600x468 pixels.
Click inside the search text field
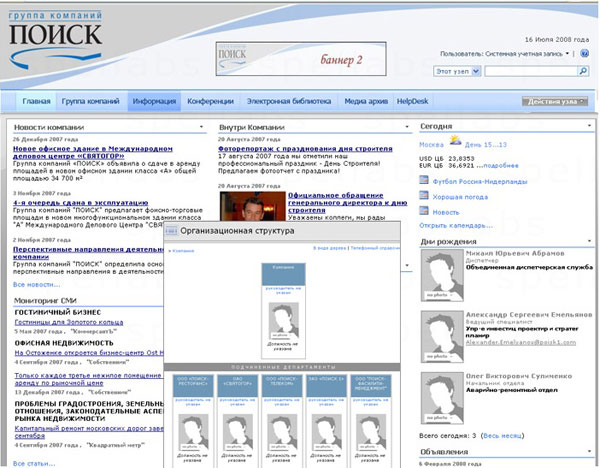(531, 71)
